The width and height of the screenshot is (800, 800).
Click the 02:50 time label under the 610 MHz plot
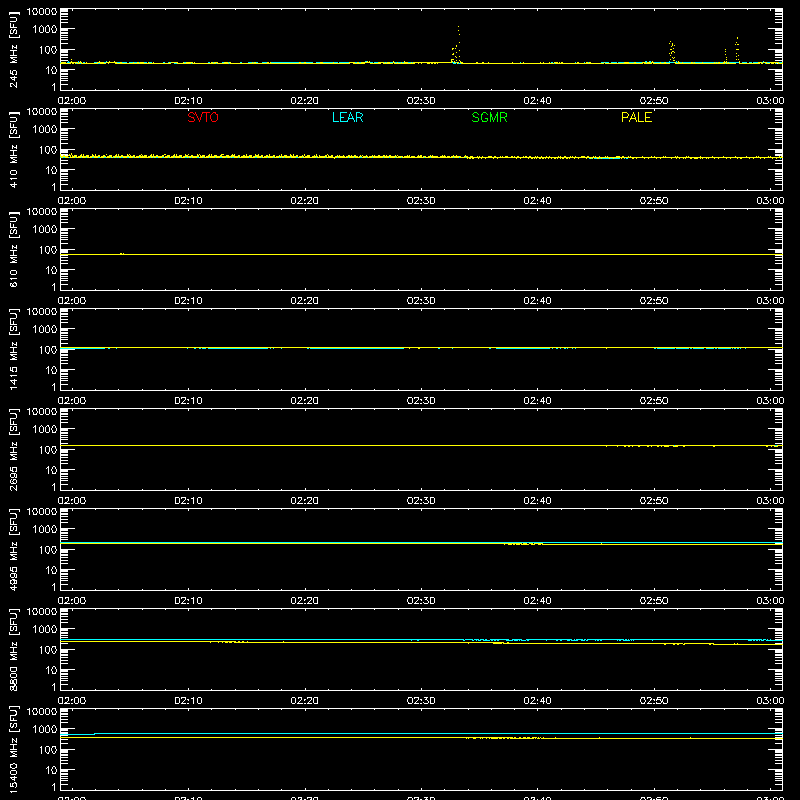pos(654,301)
